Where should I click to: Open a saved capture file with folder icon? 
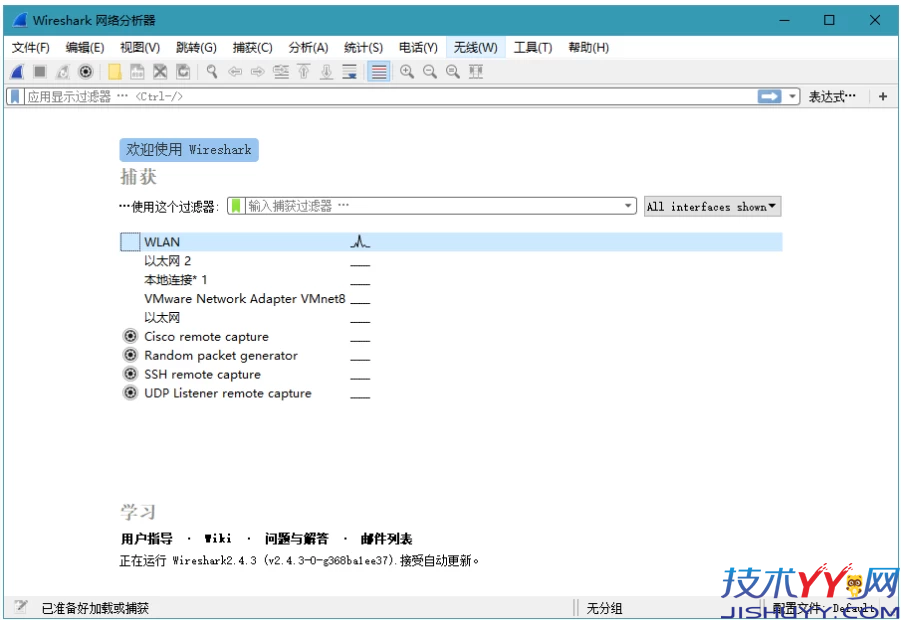pos(115,71)
